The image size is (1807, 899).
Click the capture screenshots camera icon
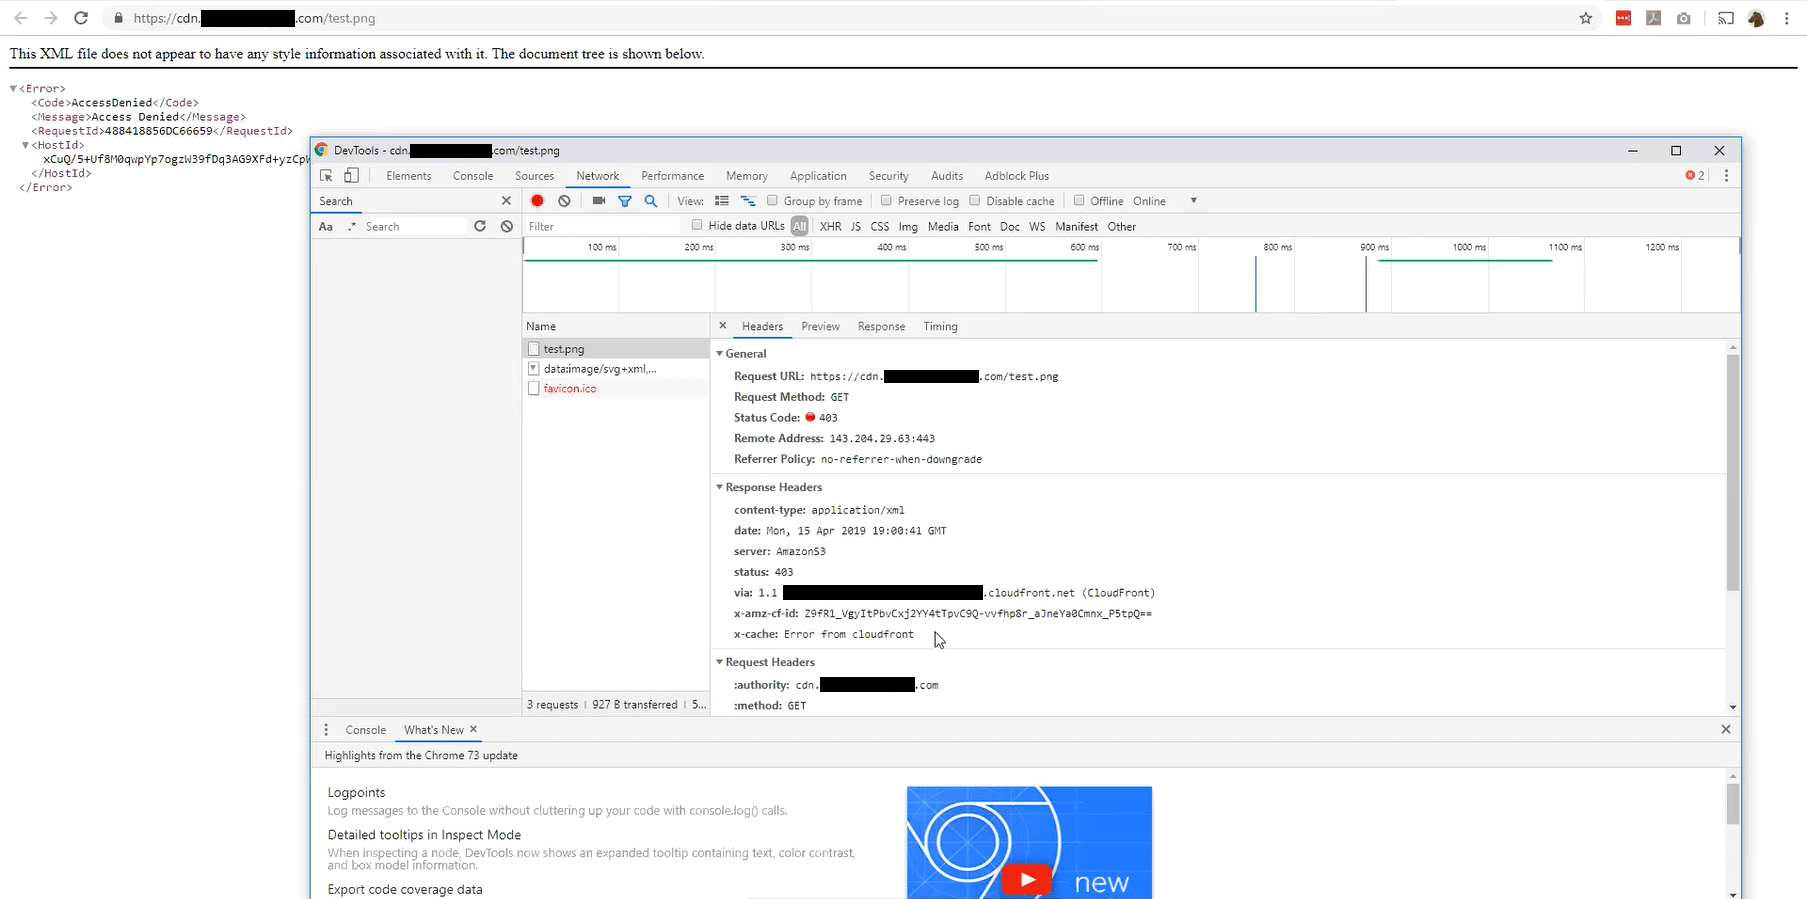[x=598, y=201]
